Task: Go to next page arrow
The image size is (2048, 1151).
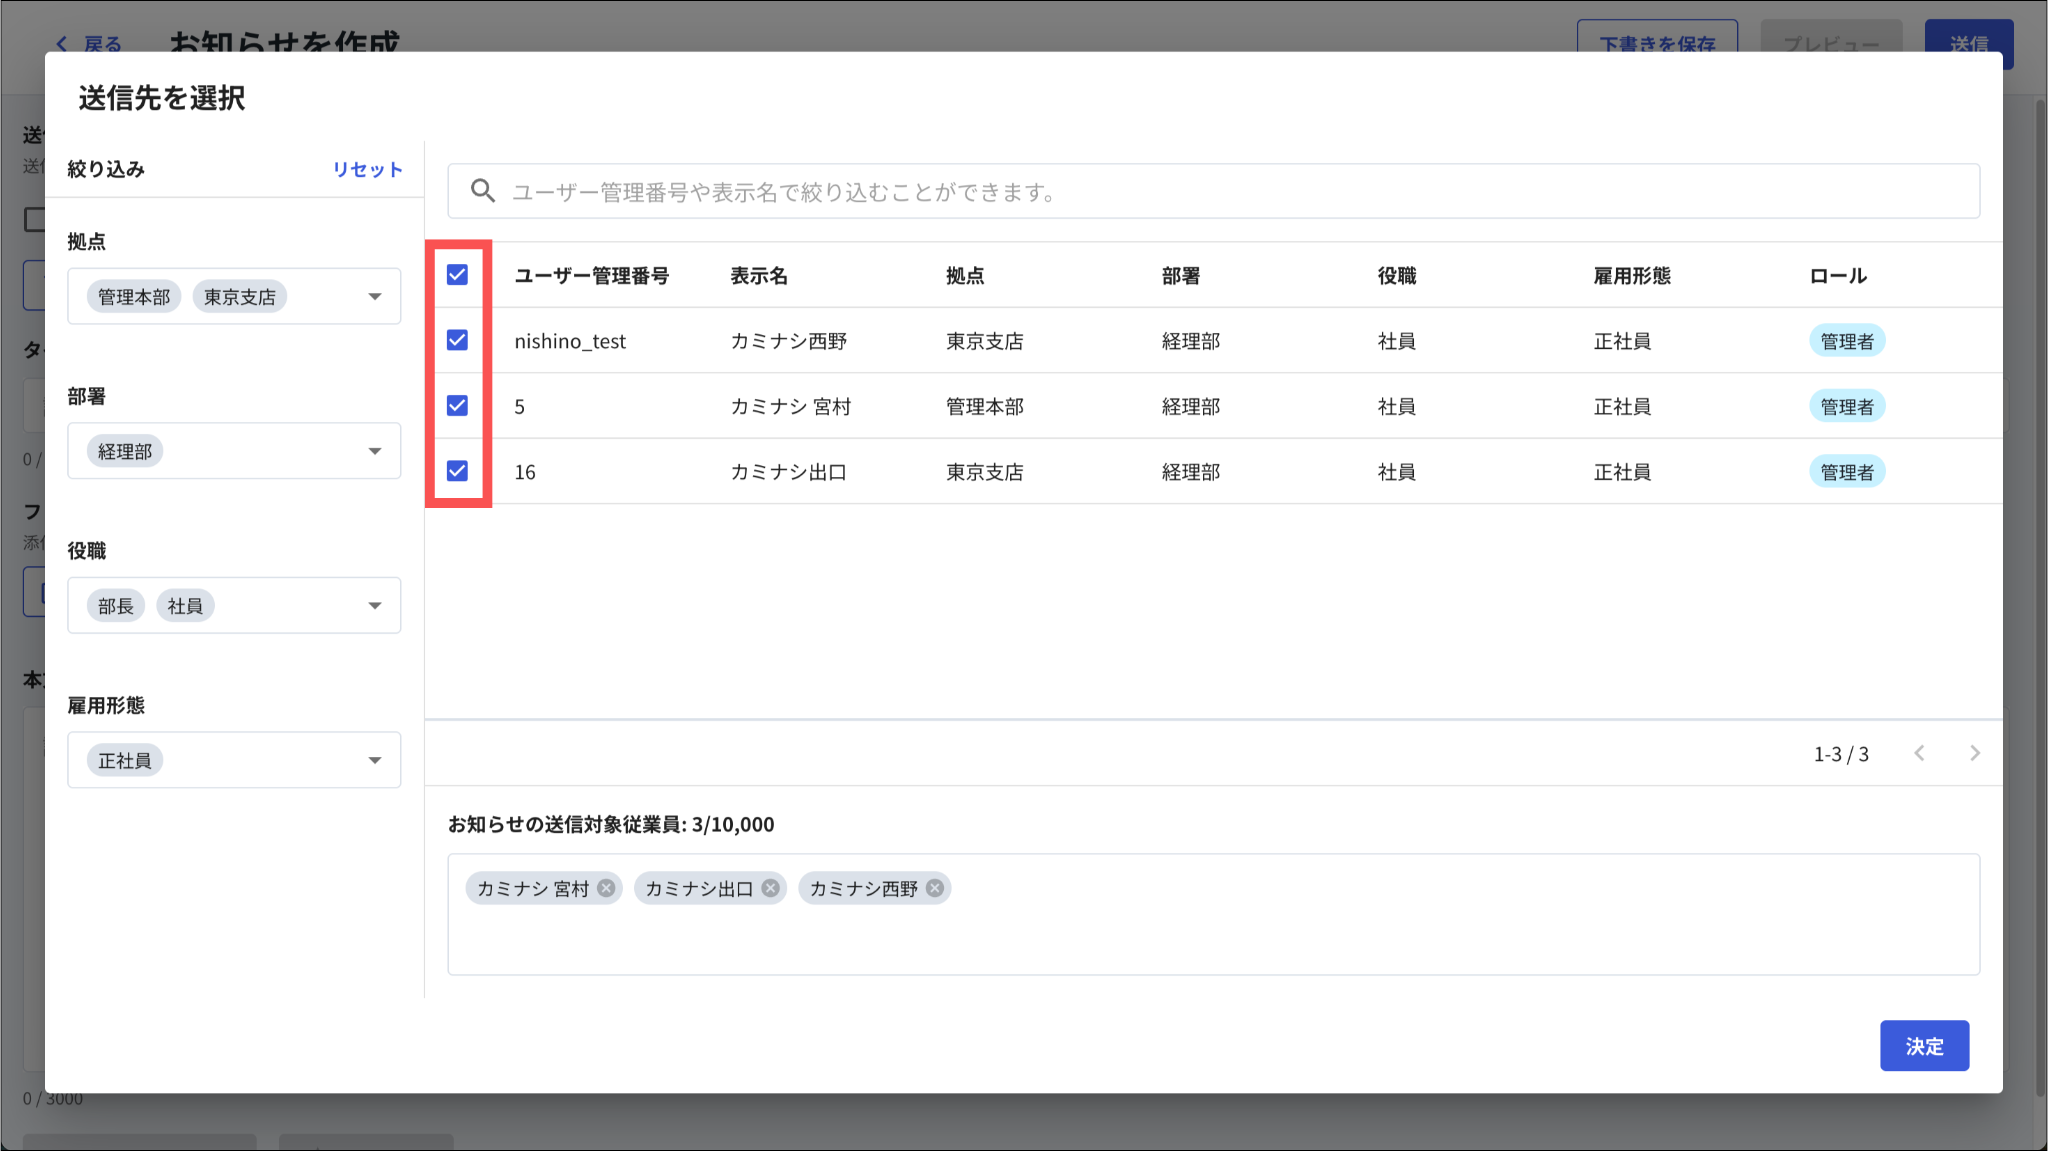Action: tap(1974, 754)
